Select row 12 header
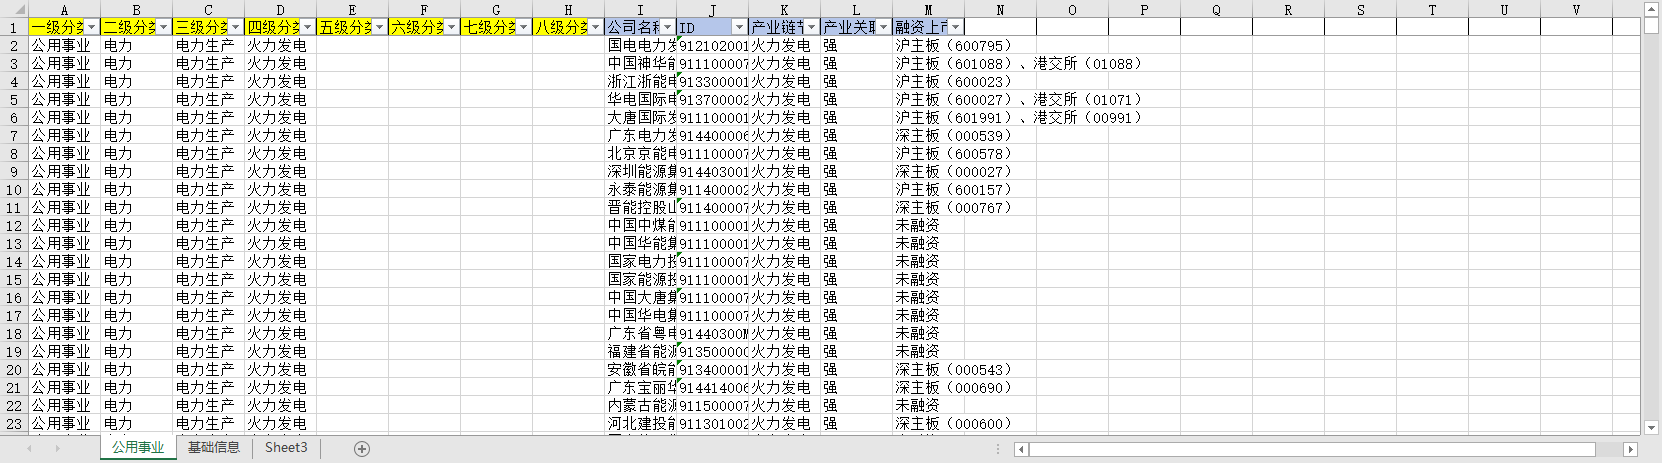Viewport: 1662px width, 463px height. tap(14, 225)
